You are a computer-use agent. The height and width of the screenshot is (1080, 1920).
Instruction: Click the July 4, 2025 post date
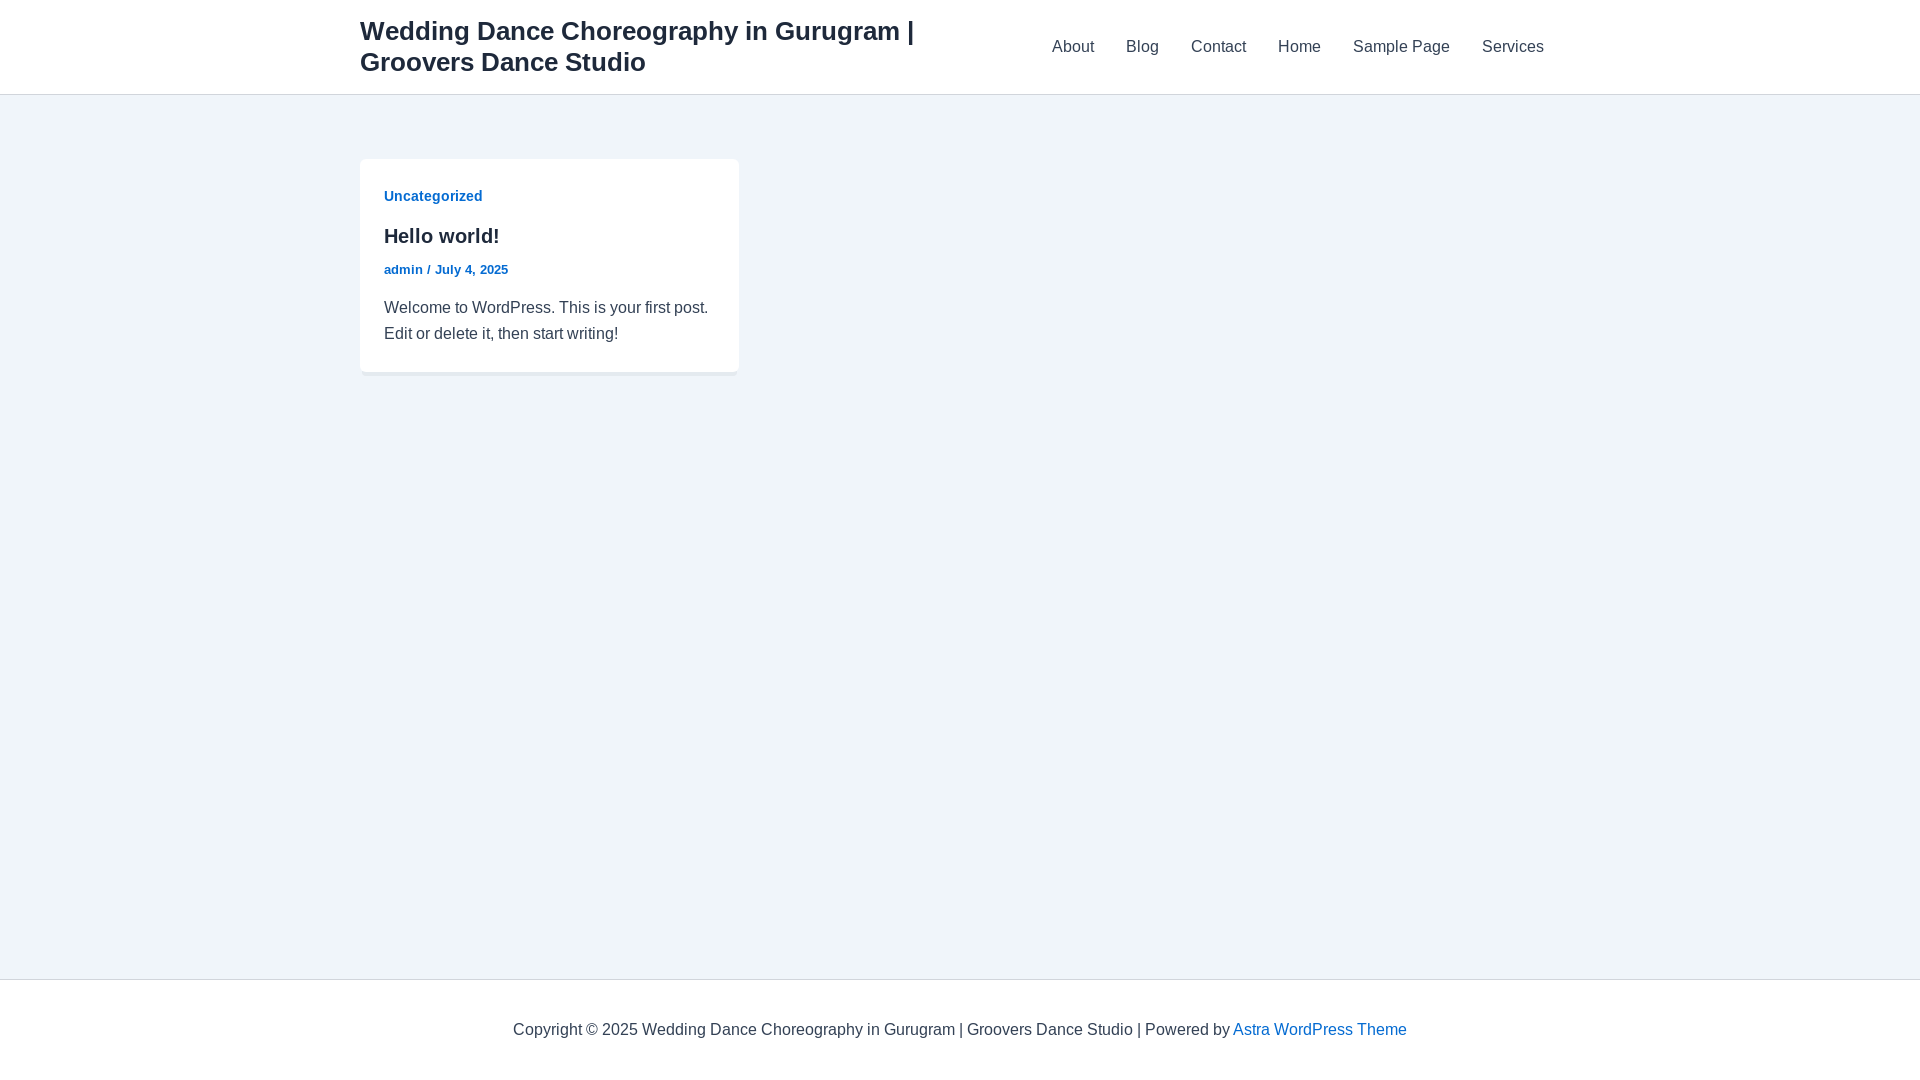coord(471,270)
